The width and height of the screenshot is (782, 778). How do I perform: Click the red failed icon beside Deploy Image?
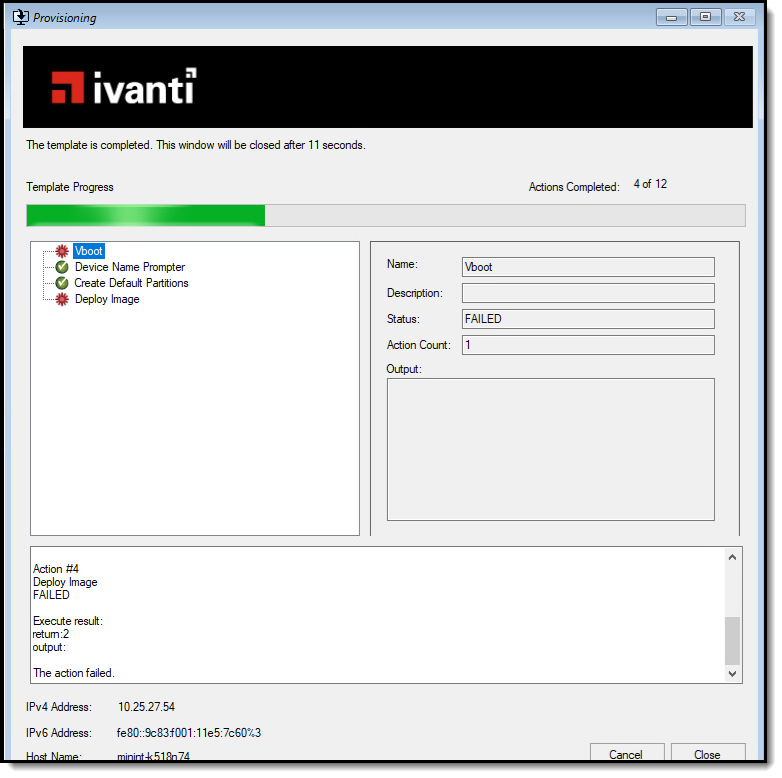coord(62,299)
